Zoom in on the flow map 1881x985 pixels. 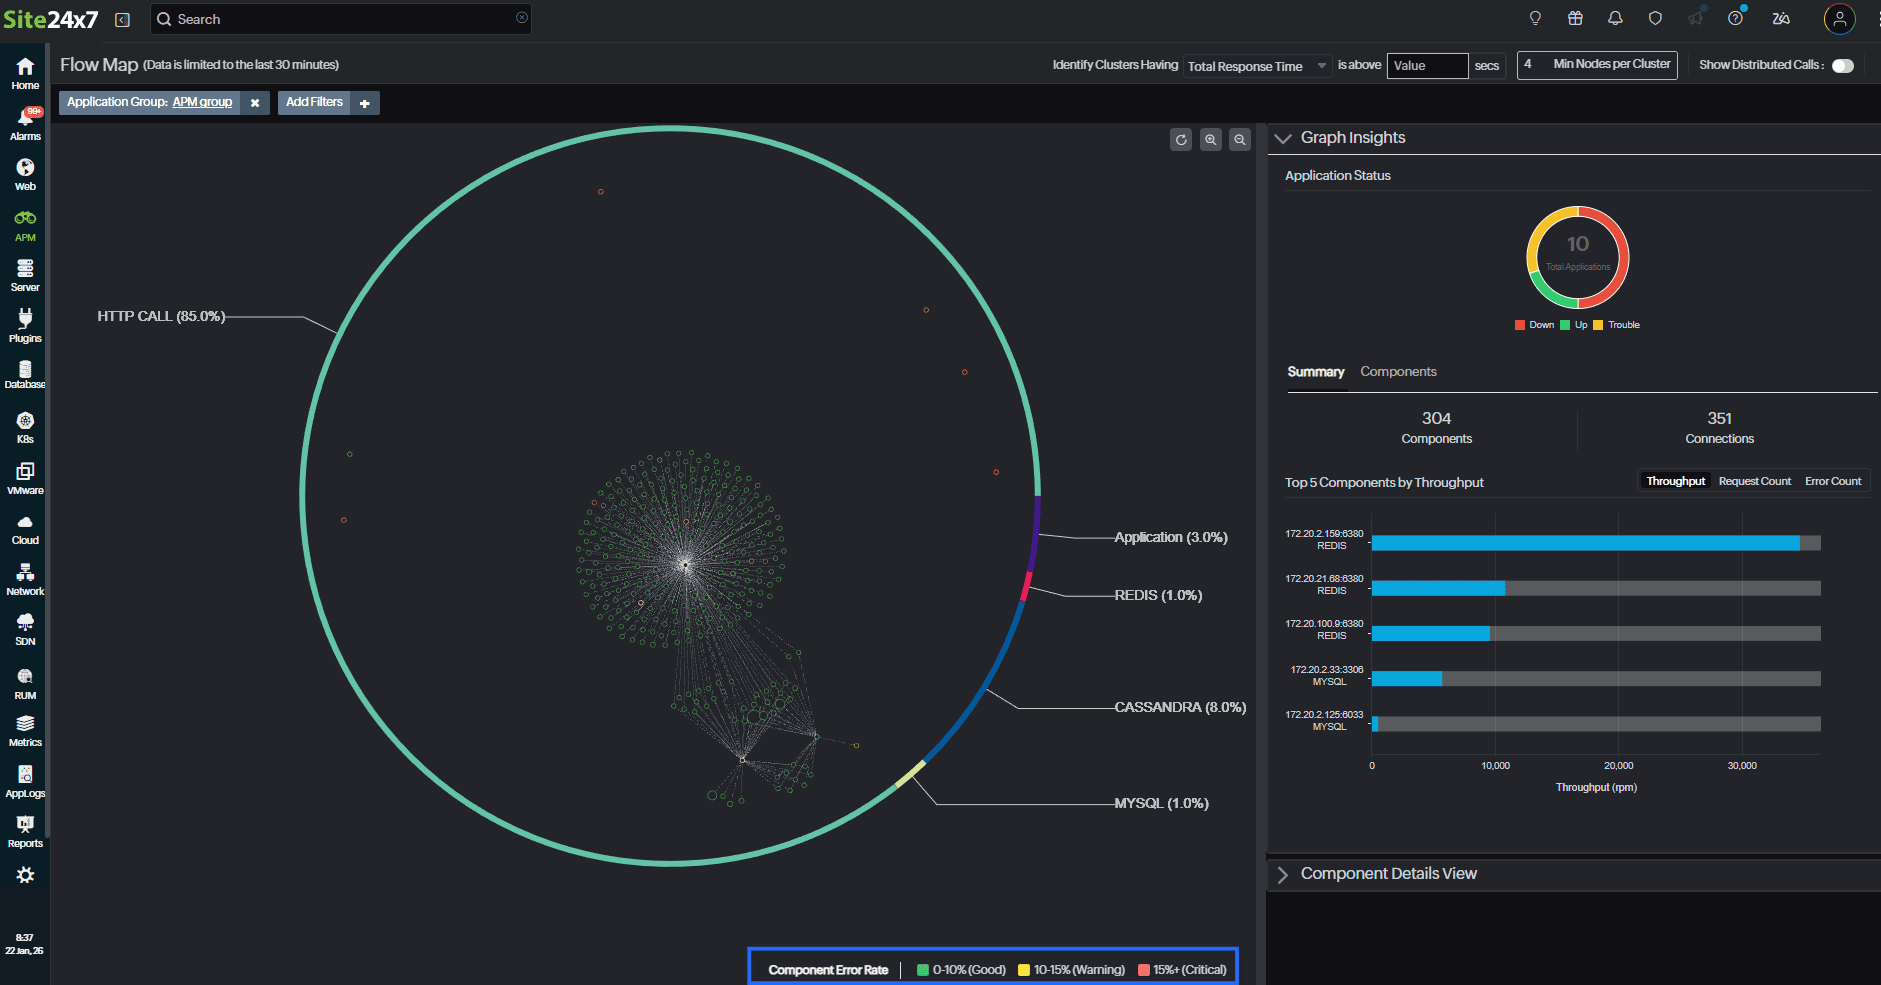[x=1211, y=139]
